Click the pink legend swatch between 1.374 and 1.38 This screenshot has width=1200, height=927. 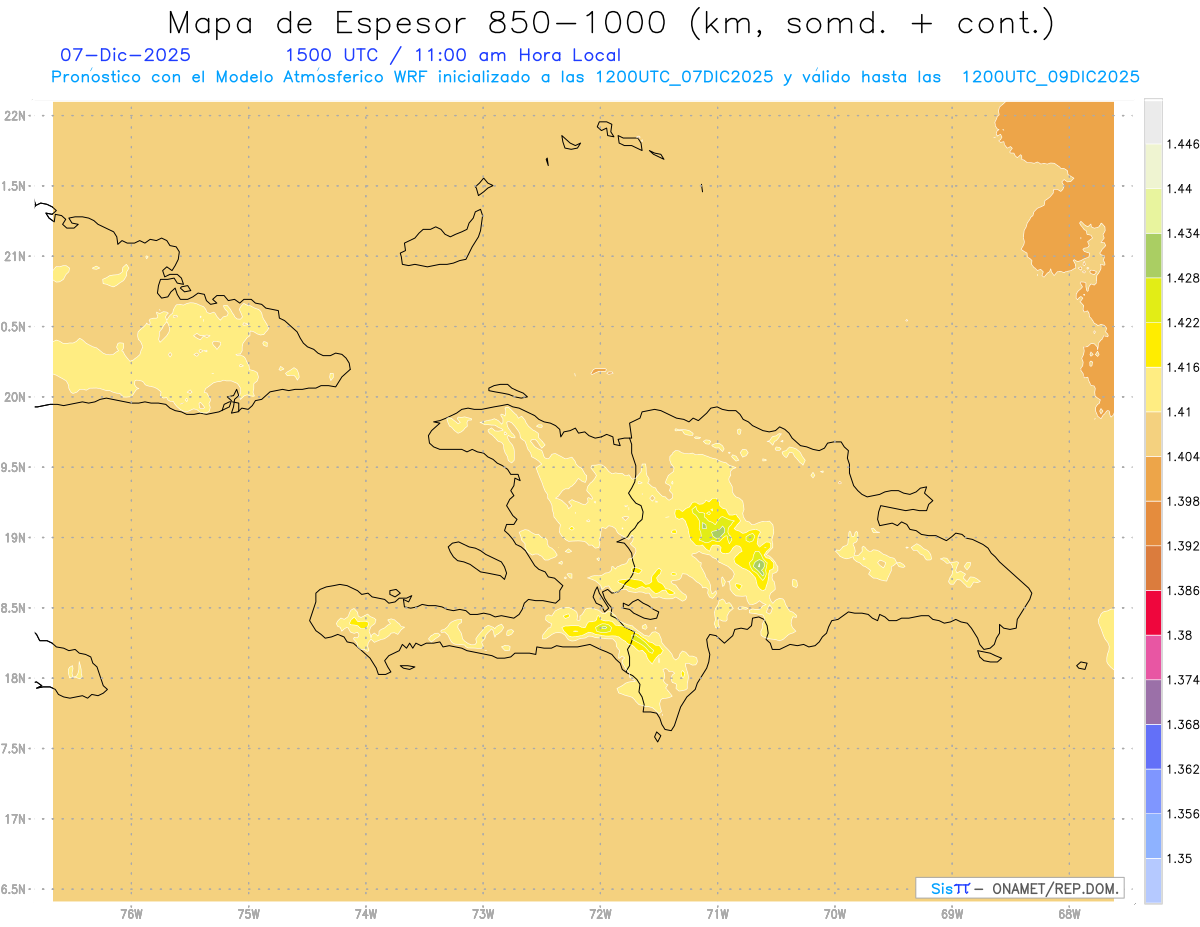(x=1153, y=657)
